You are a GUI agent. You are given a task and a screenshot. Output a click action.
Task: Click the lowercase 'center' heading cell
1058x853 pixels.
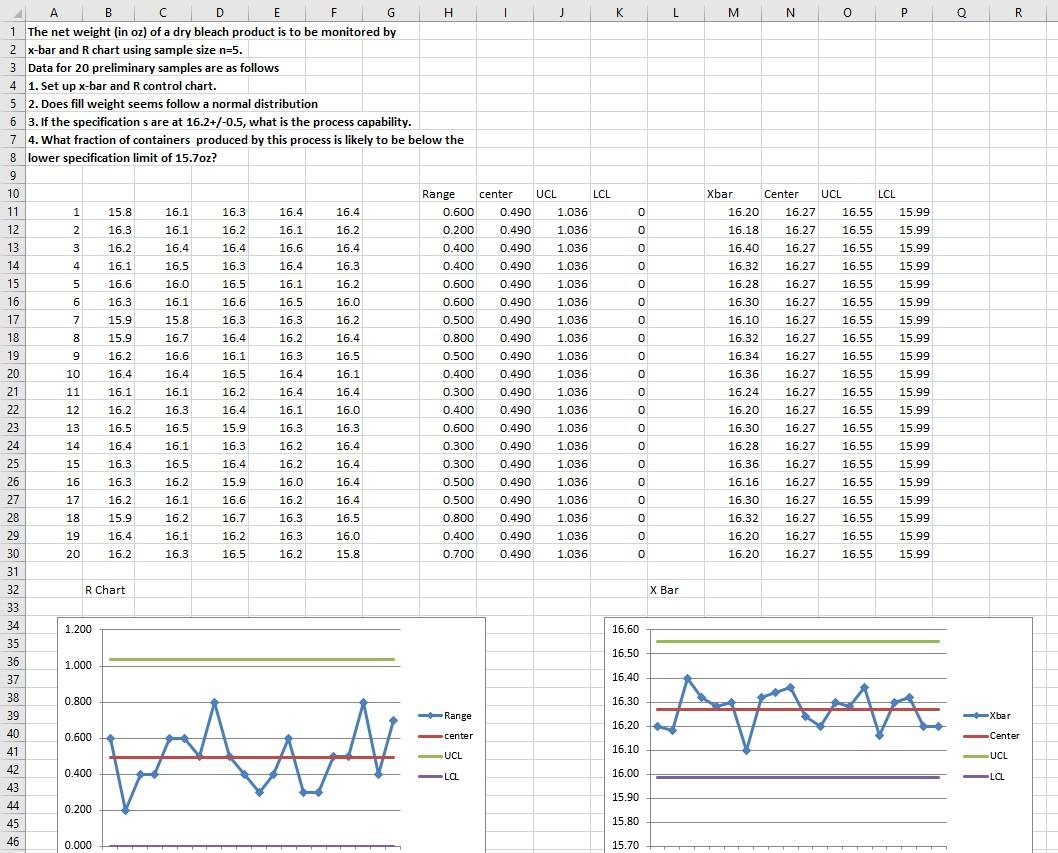tap(505, 194)
